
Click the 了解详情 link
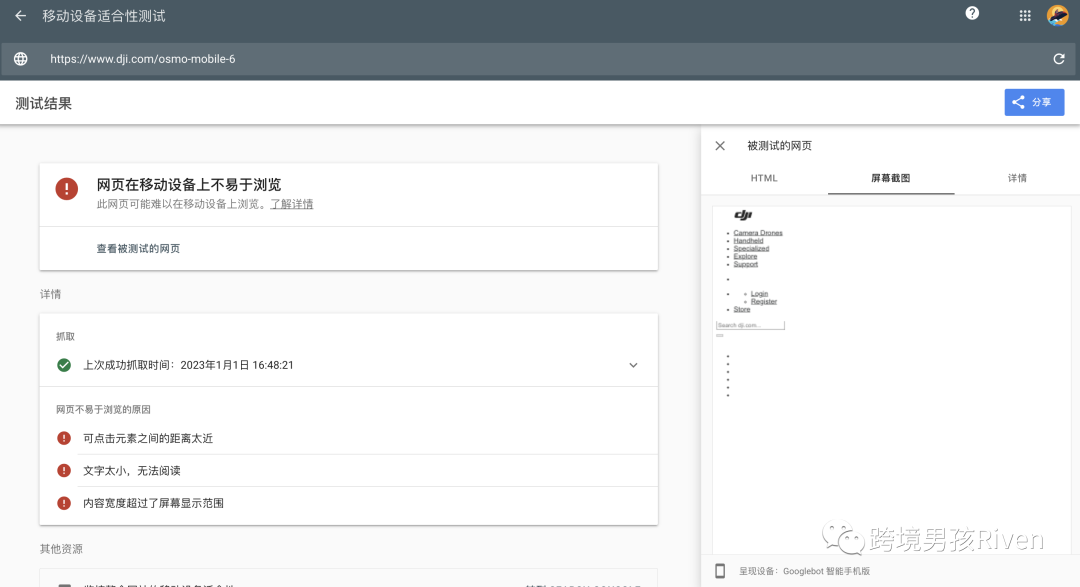click(x=291, y=204)
